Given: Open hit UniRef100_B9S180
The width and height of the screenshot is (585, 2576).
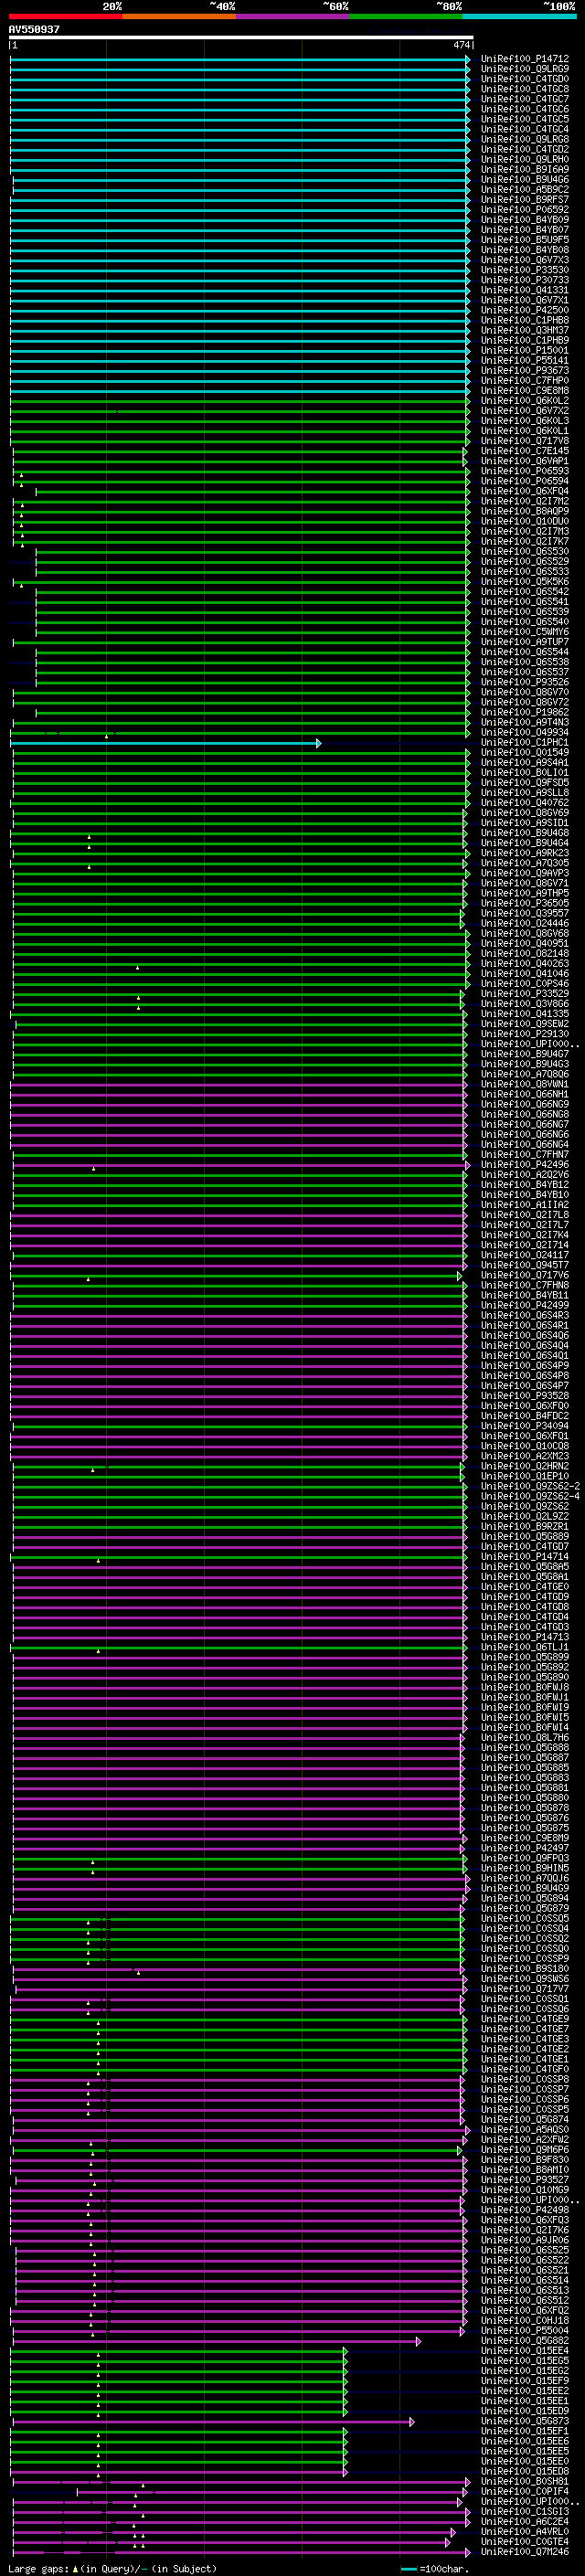Looking at the screenshot, I should click(525, 1969).
